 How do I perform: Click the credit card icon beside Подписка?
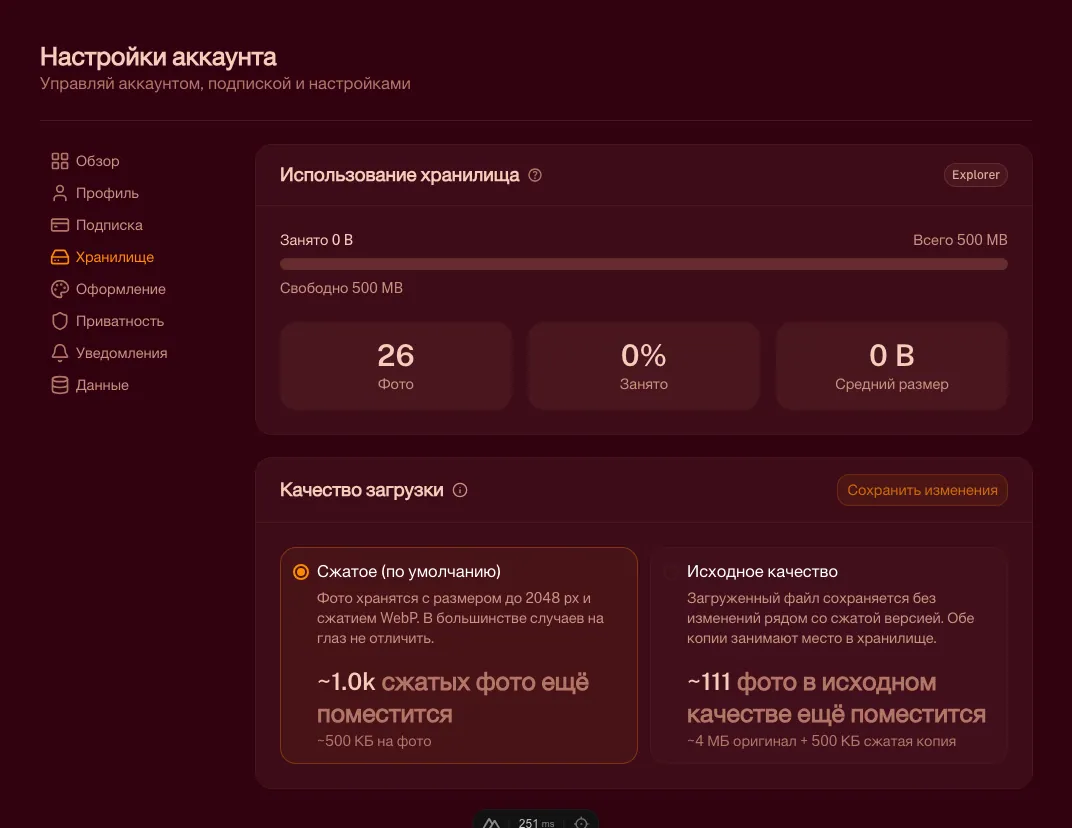60,225
